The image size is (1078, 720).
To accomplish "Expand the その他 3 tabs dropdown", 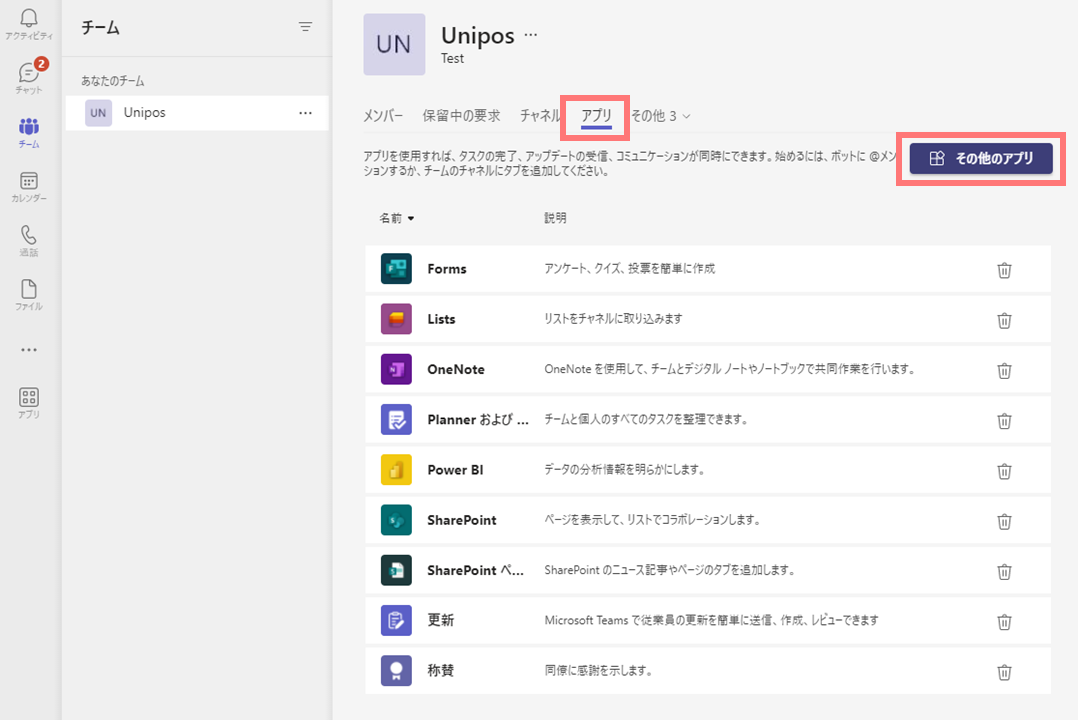I will coord(661,116).
